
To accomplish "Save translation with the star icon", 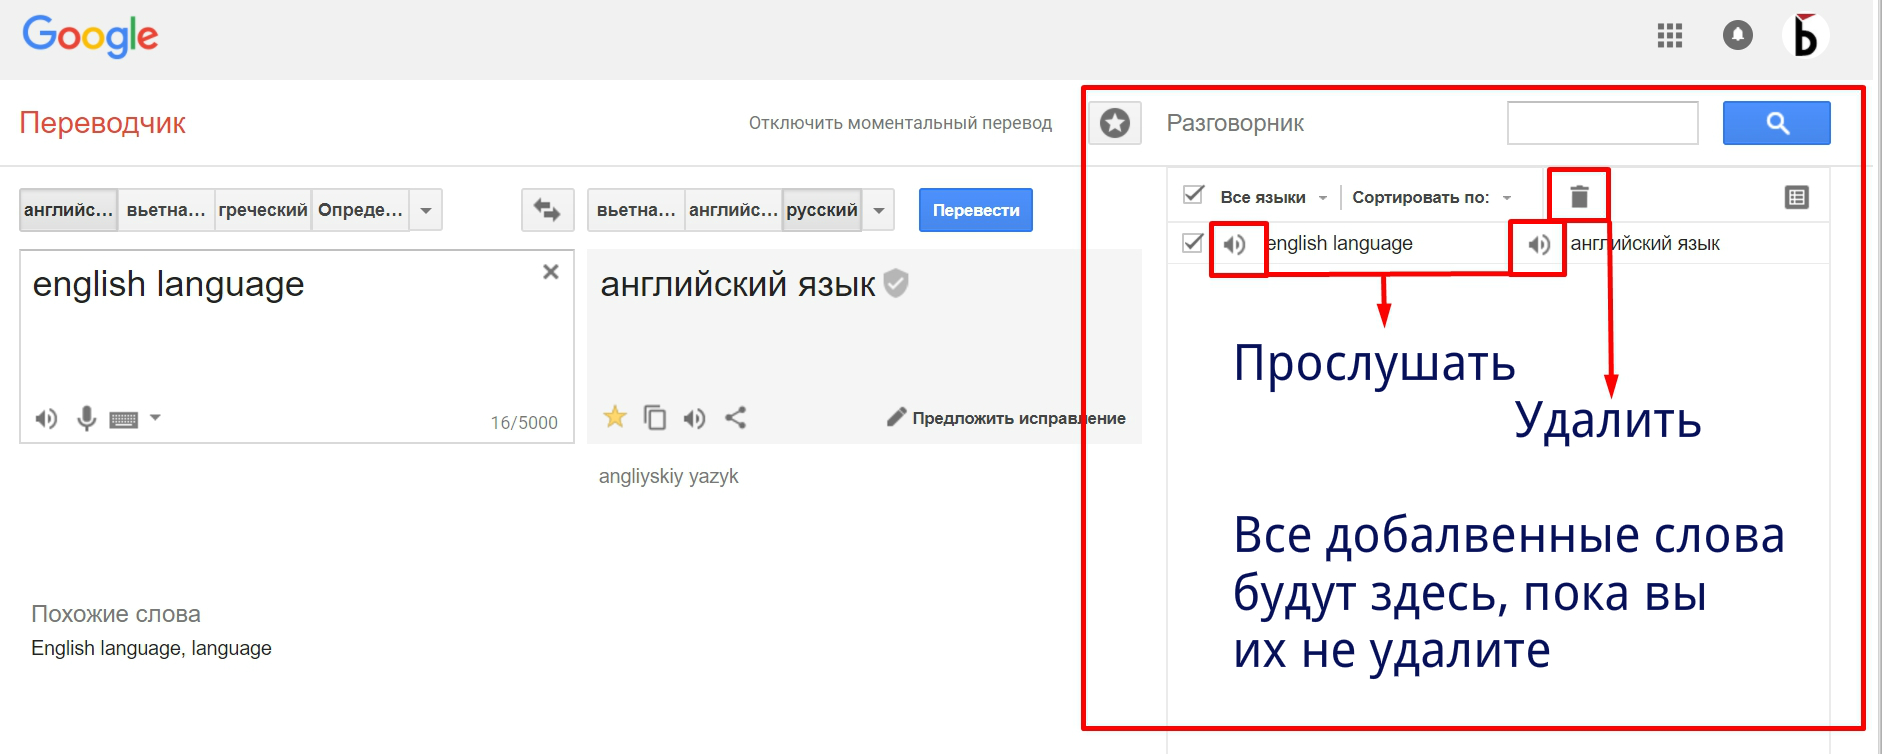I will point(615,417).
